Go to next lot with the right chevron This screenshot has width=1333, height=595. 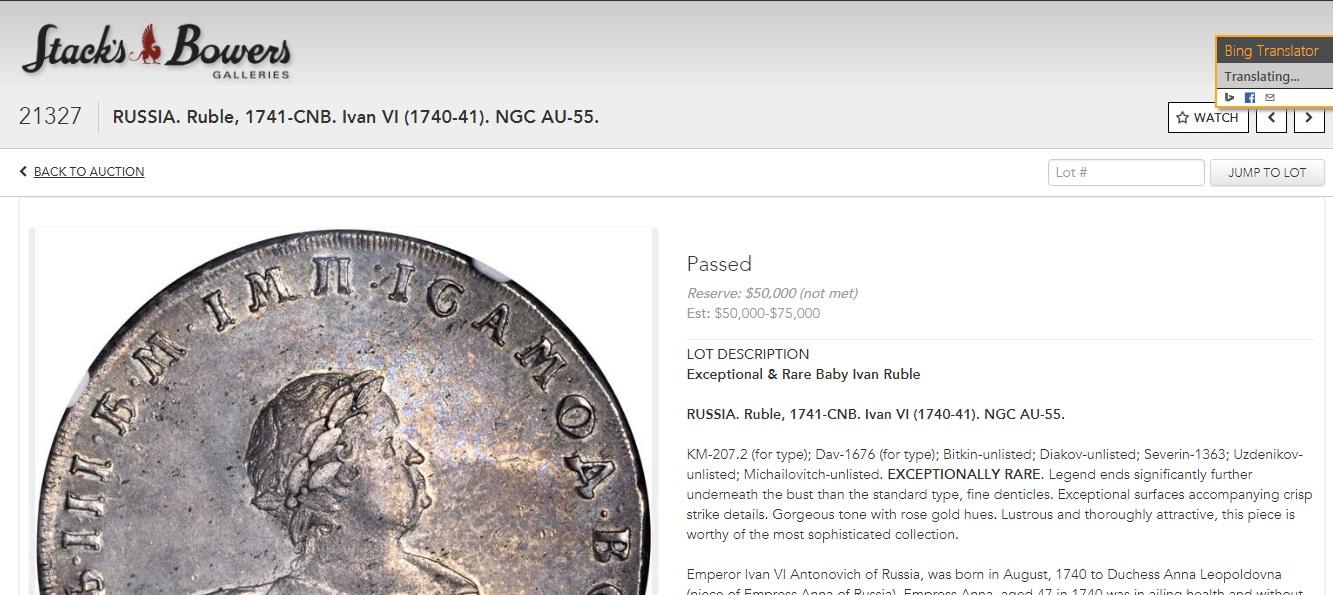[1309, 118]
